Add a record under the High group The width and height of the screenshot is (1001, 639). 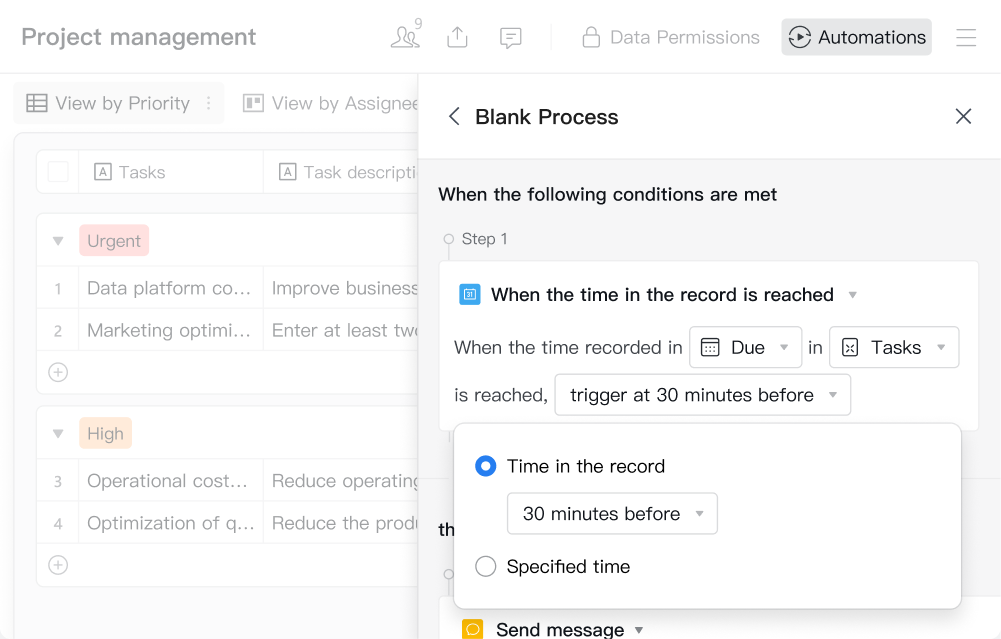(x=58, y=565)
